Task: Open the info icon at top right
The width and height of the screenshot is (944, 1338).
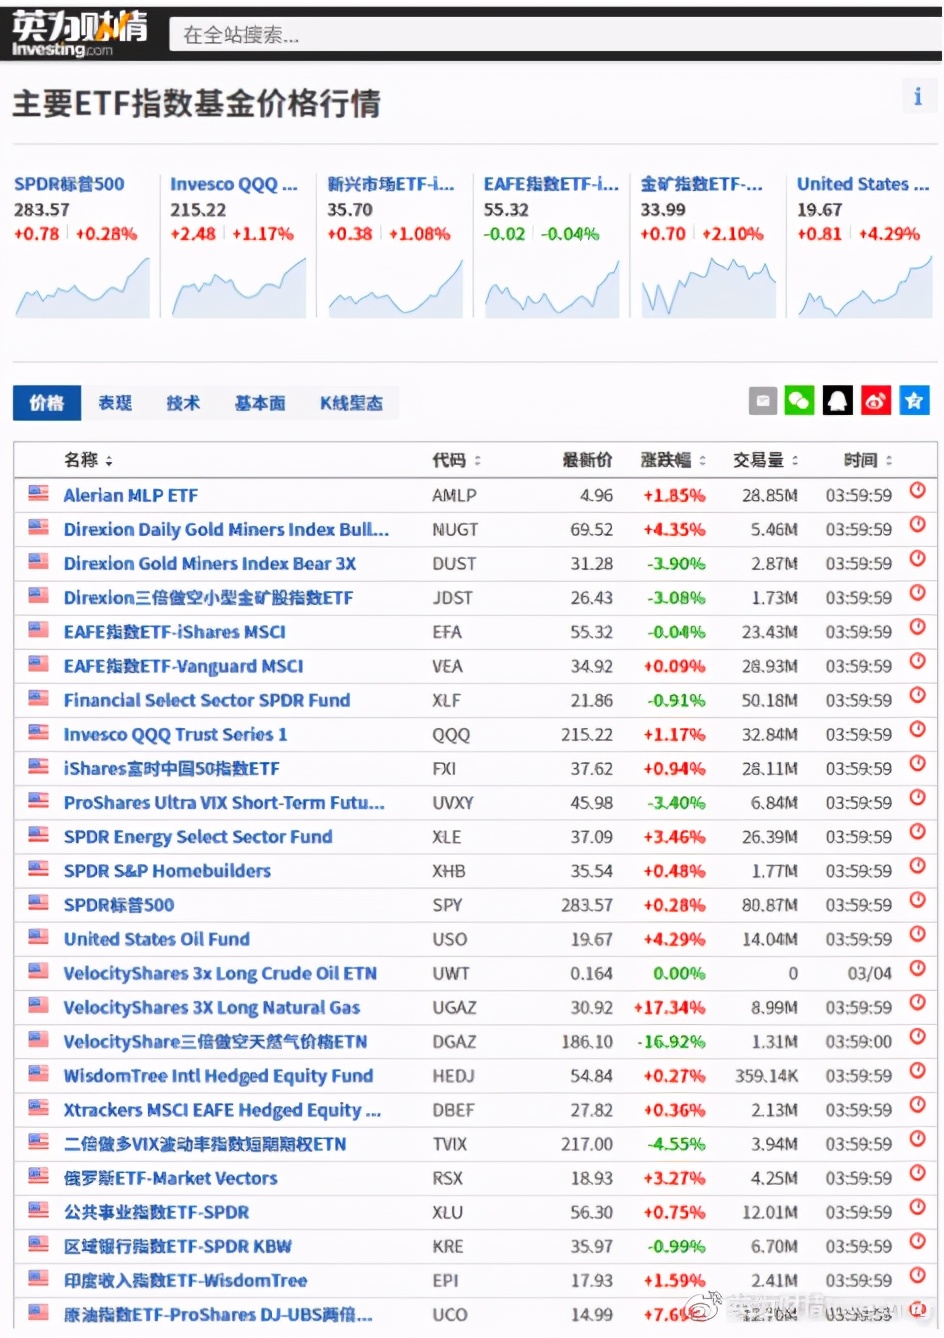Action: (x=917, y=96)
